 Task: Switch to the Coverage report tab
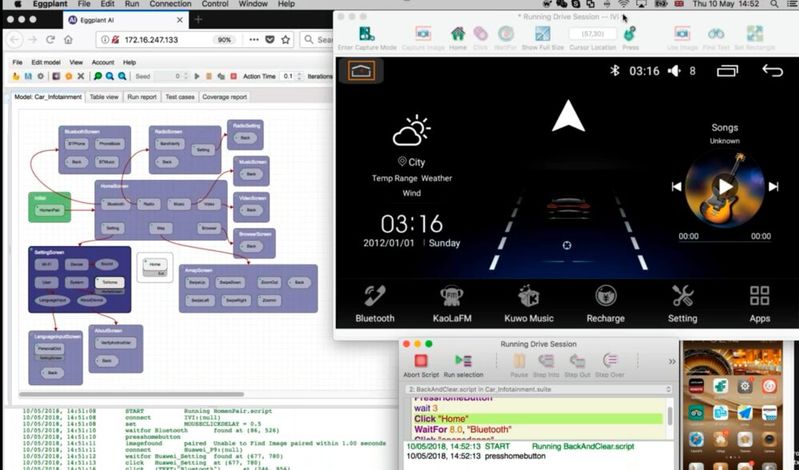coord(224,97)
